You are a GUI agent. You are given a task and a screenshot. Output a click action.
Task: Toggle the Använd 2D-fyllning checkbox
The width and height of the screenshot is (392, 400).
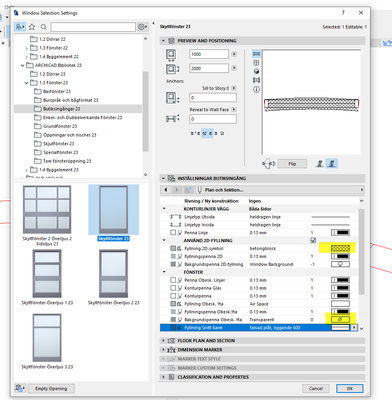click(x=313, y=240)
